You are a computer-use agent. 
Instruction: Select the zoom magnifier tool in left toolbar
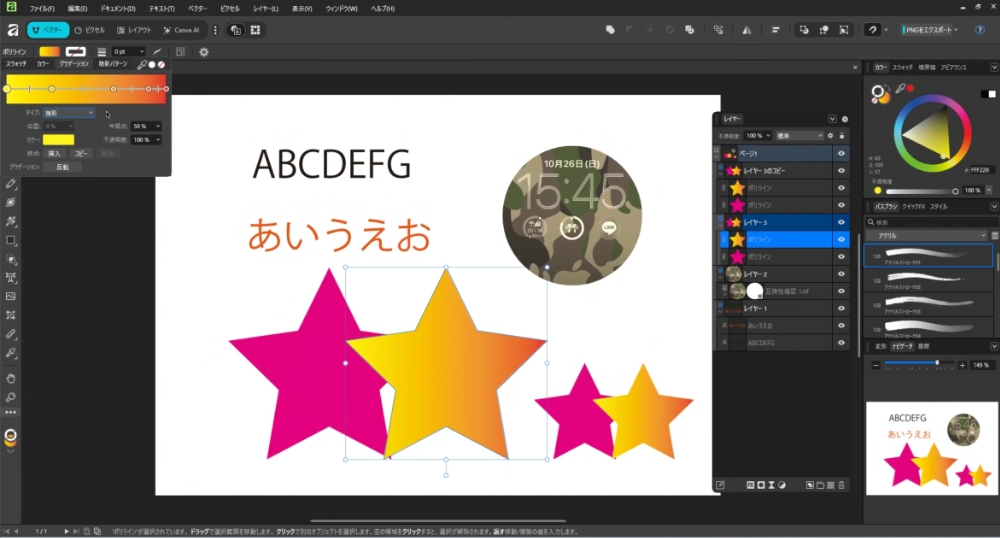11,396
